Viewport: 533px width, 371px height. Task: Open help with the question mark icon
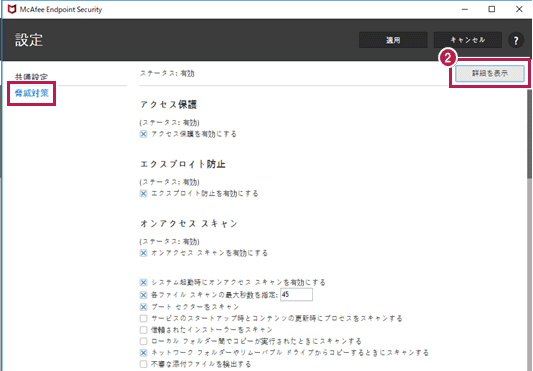(516, 40)
